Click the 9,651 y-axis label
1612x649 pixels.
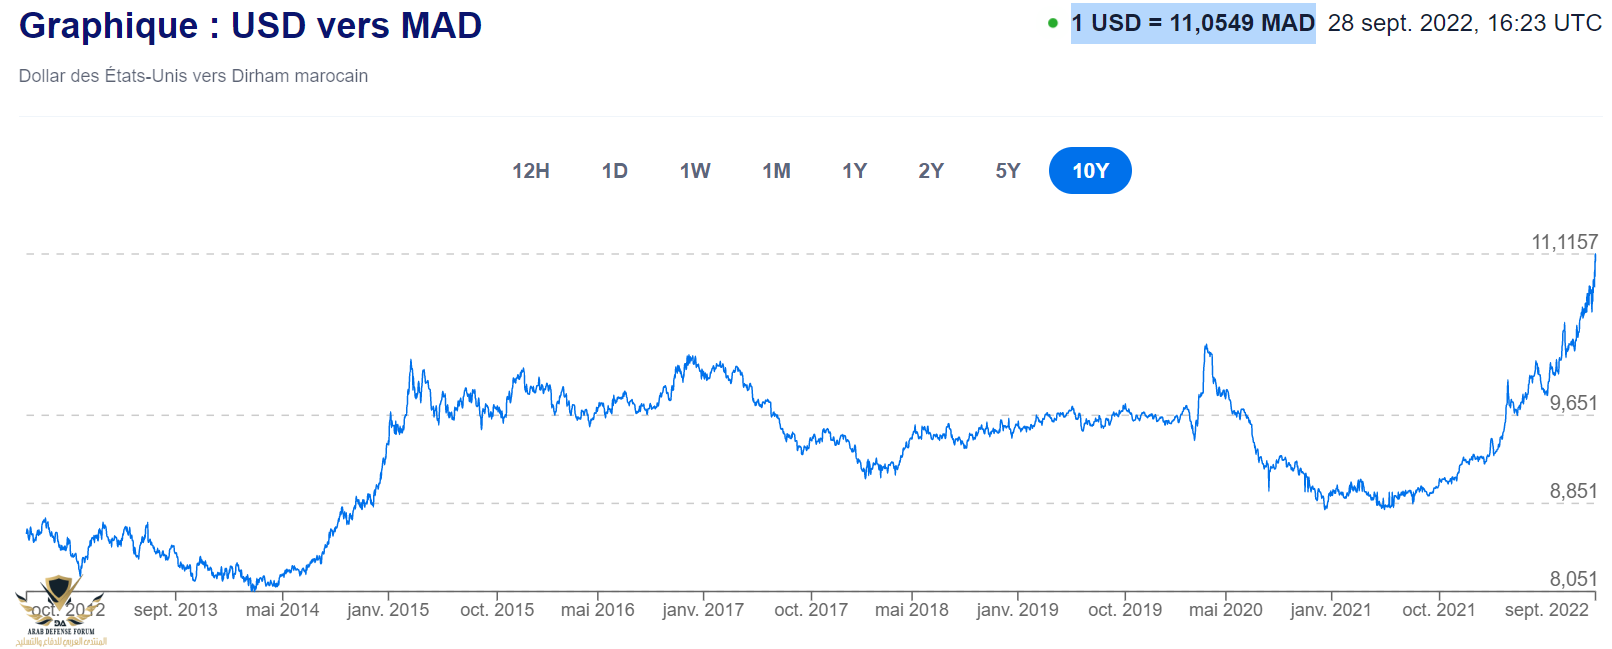1573,403
